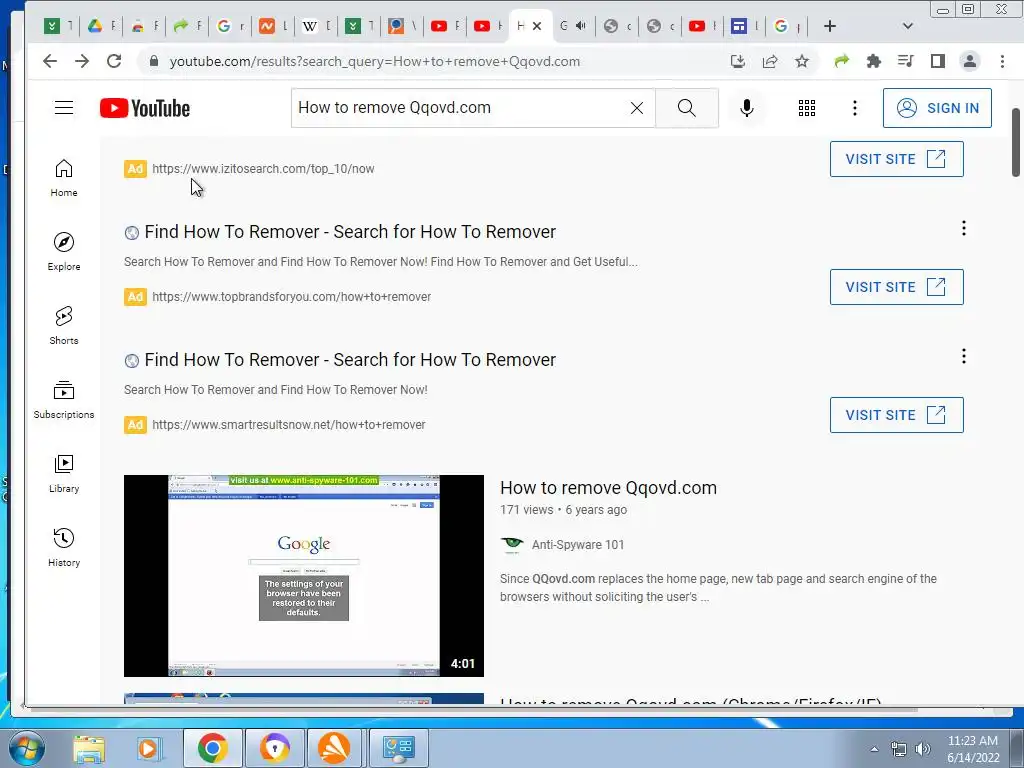Click the browser address bar URL
The image size is (1024, 768).
(x=375, y=61)
